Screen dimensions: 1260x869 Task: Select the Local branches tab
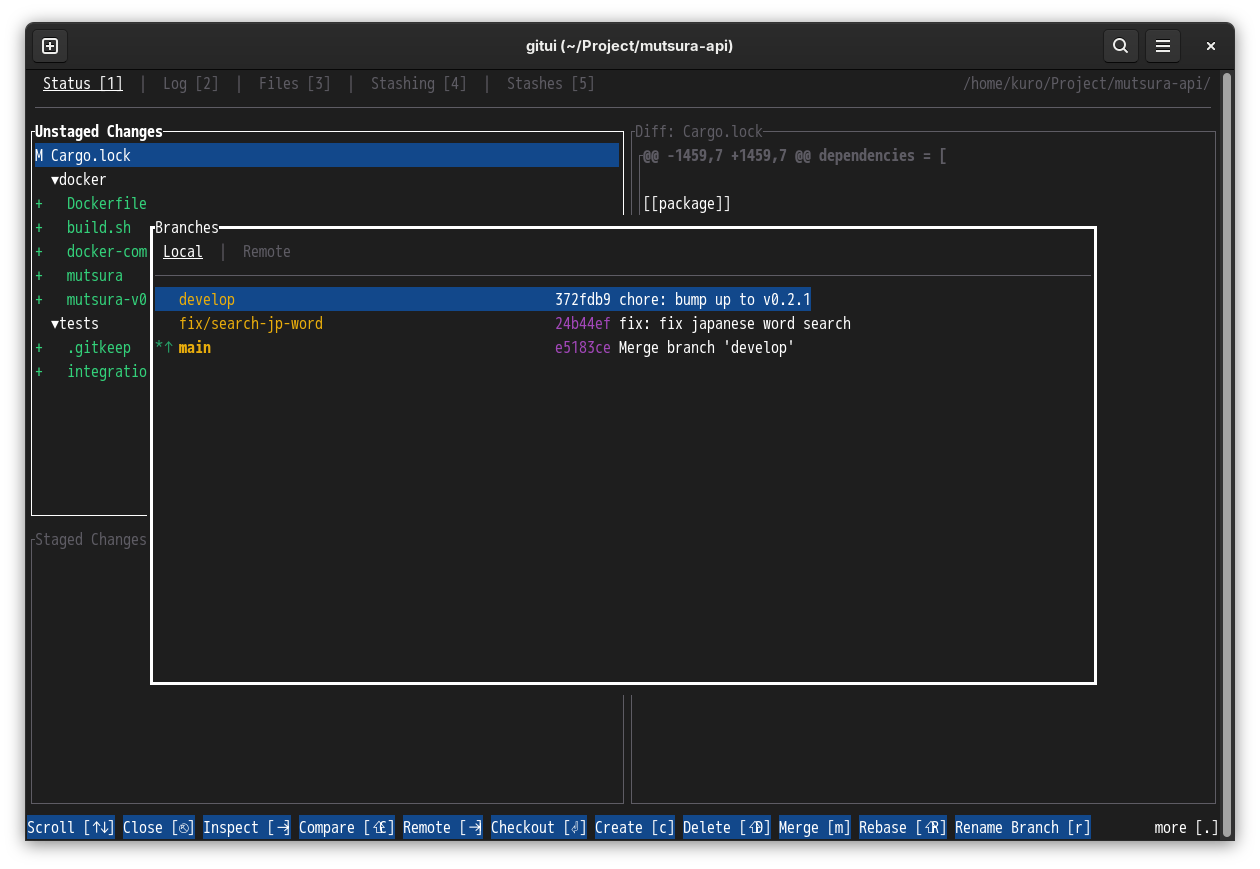tap(183, 252)
